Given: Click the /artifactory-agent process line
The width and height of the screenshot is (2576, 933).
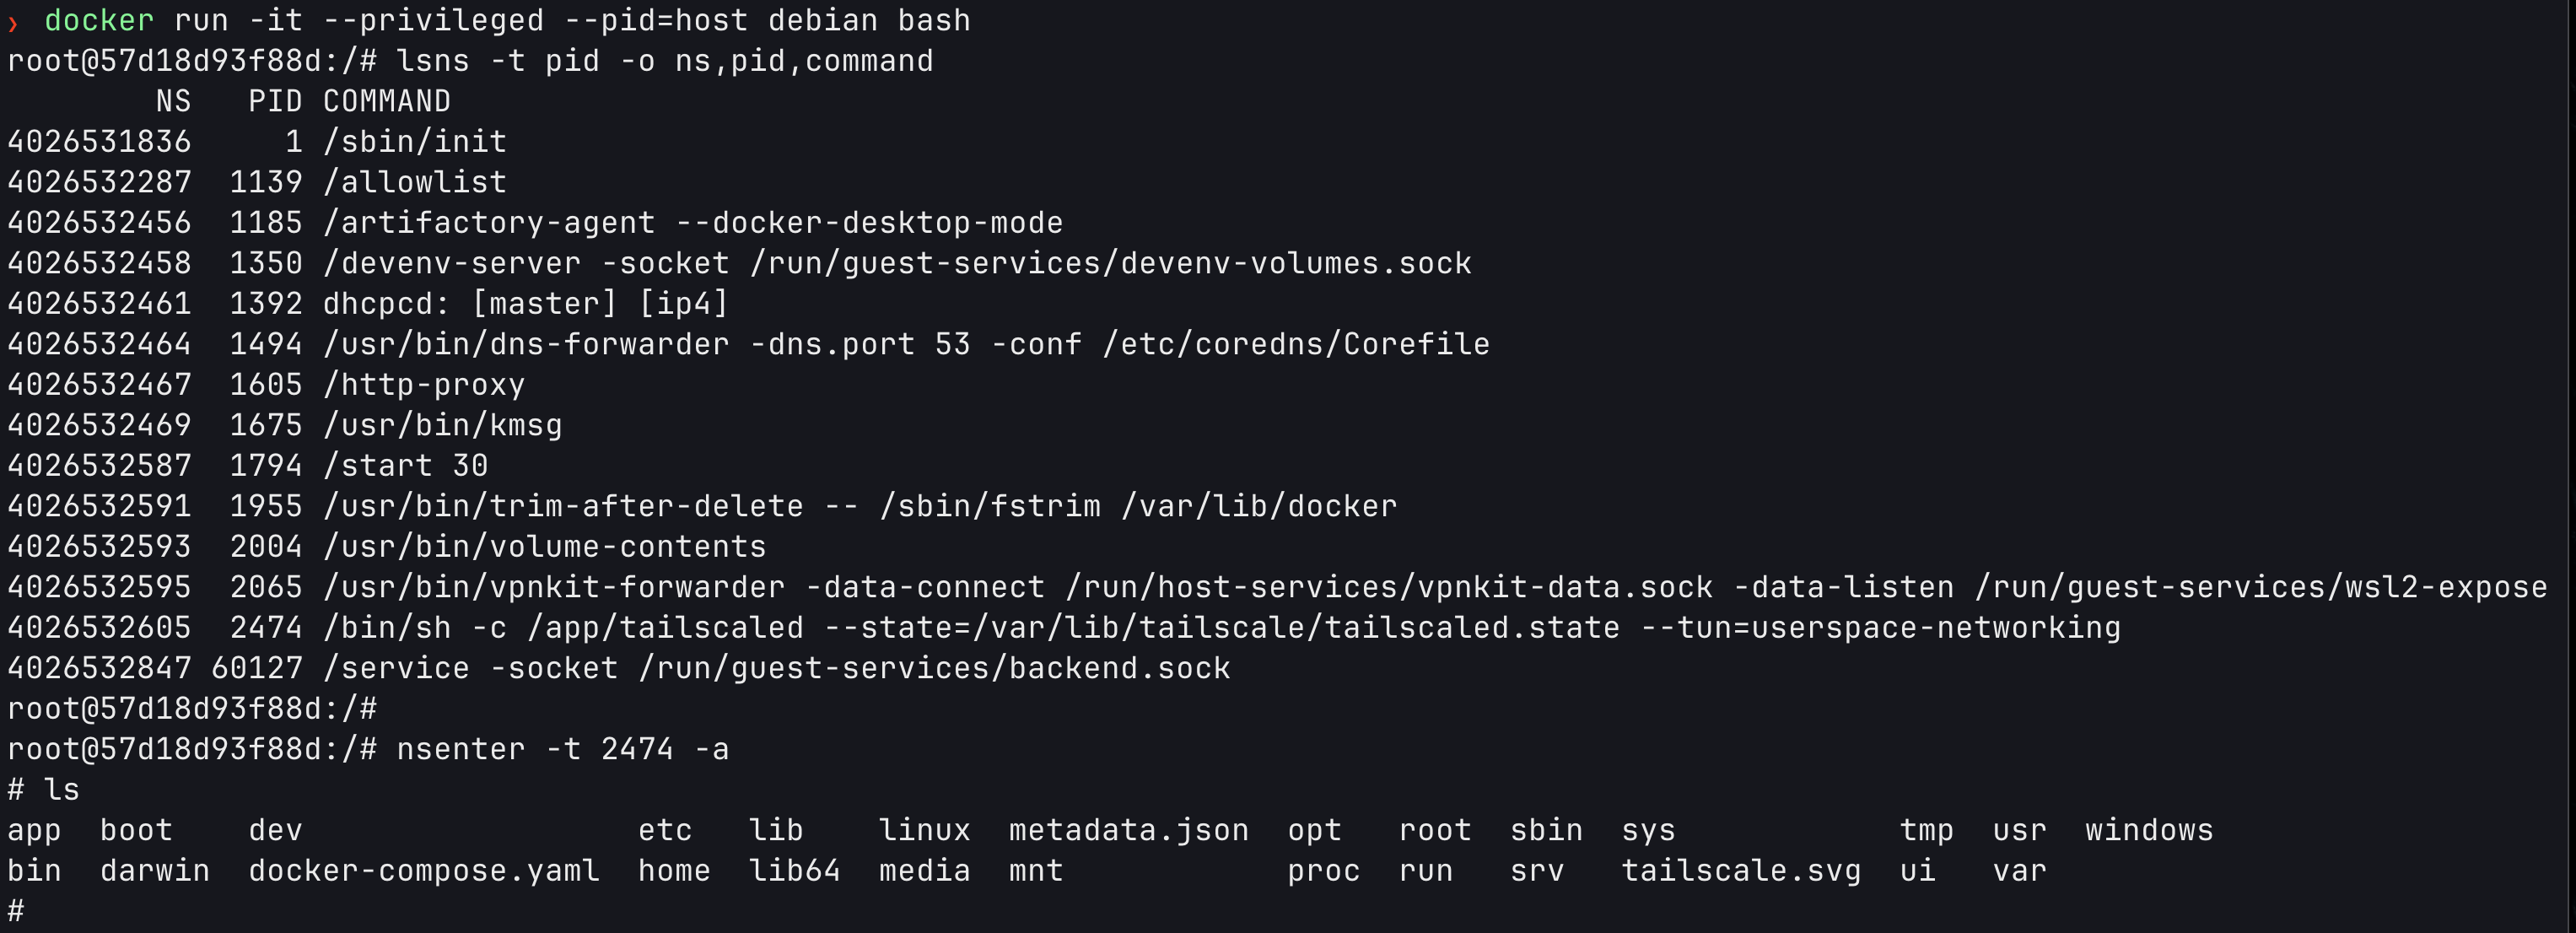Looking at the screenshot, I should pyautogui.click(x=692, y=223).
